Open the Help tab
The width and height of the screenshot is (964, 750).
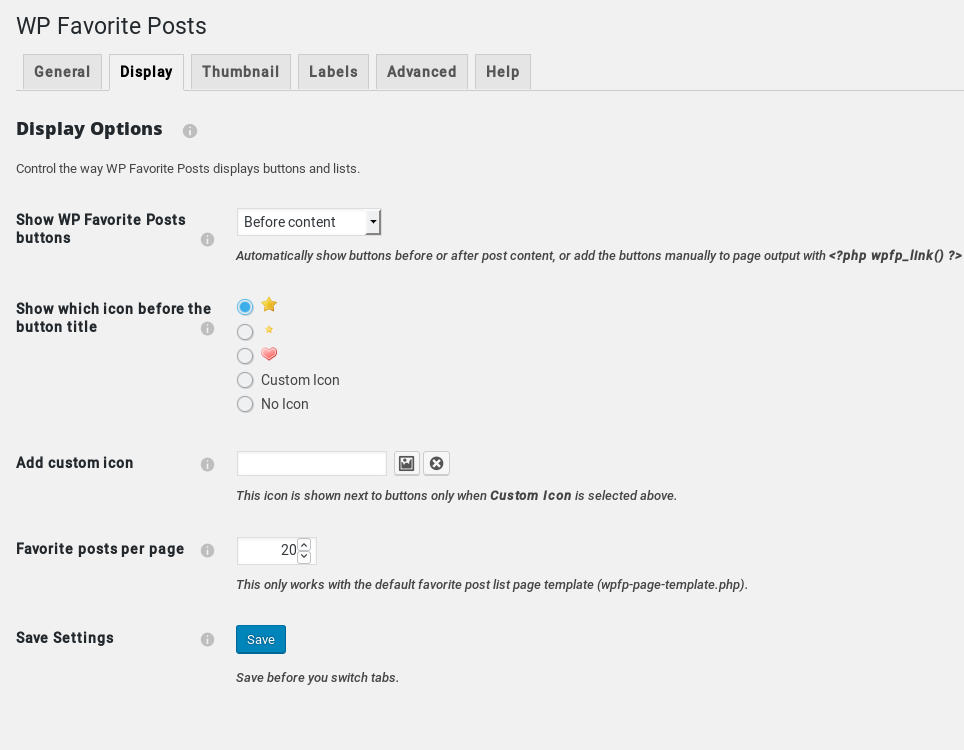tap(503, 72)
